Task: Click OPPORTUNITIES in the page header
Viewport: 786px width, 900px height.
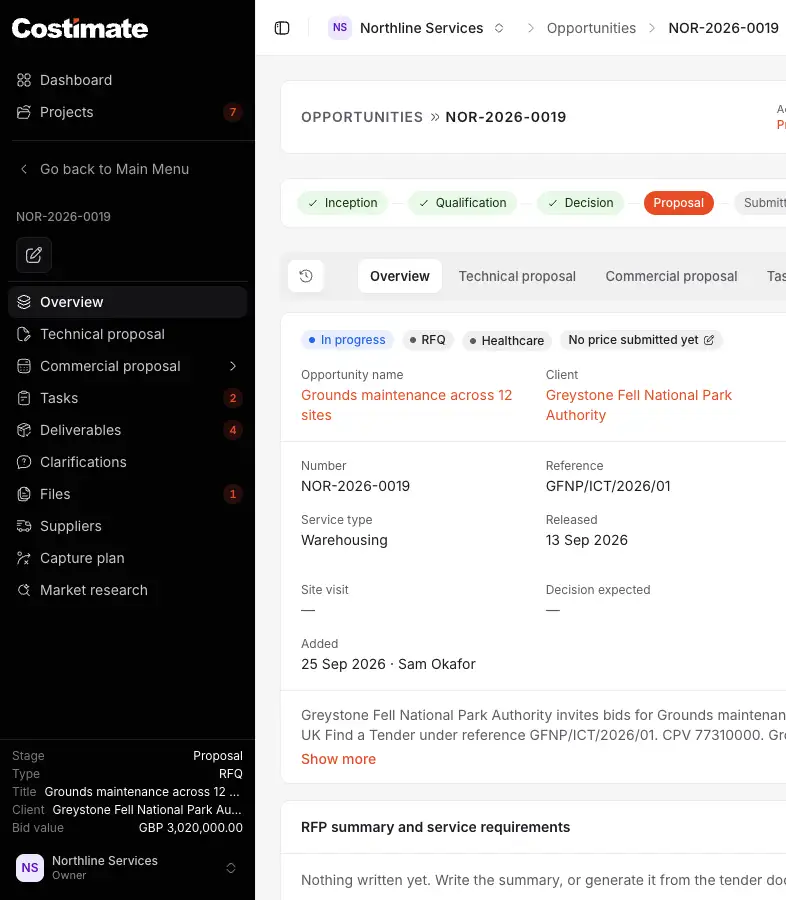Action: [x=362, y=117]
